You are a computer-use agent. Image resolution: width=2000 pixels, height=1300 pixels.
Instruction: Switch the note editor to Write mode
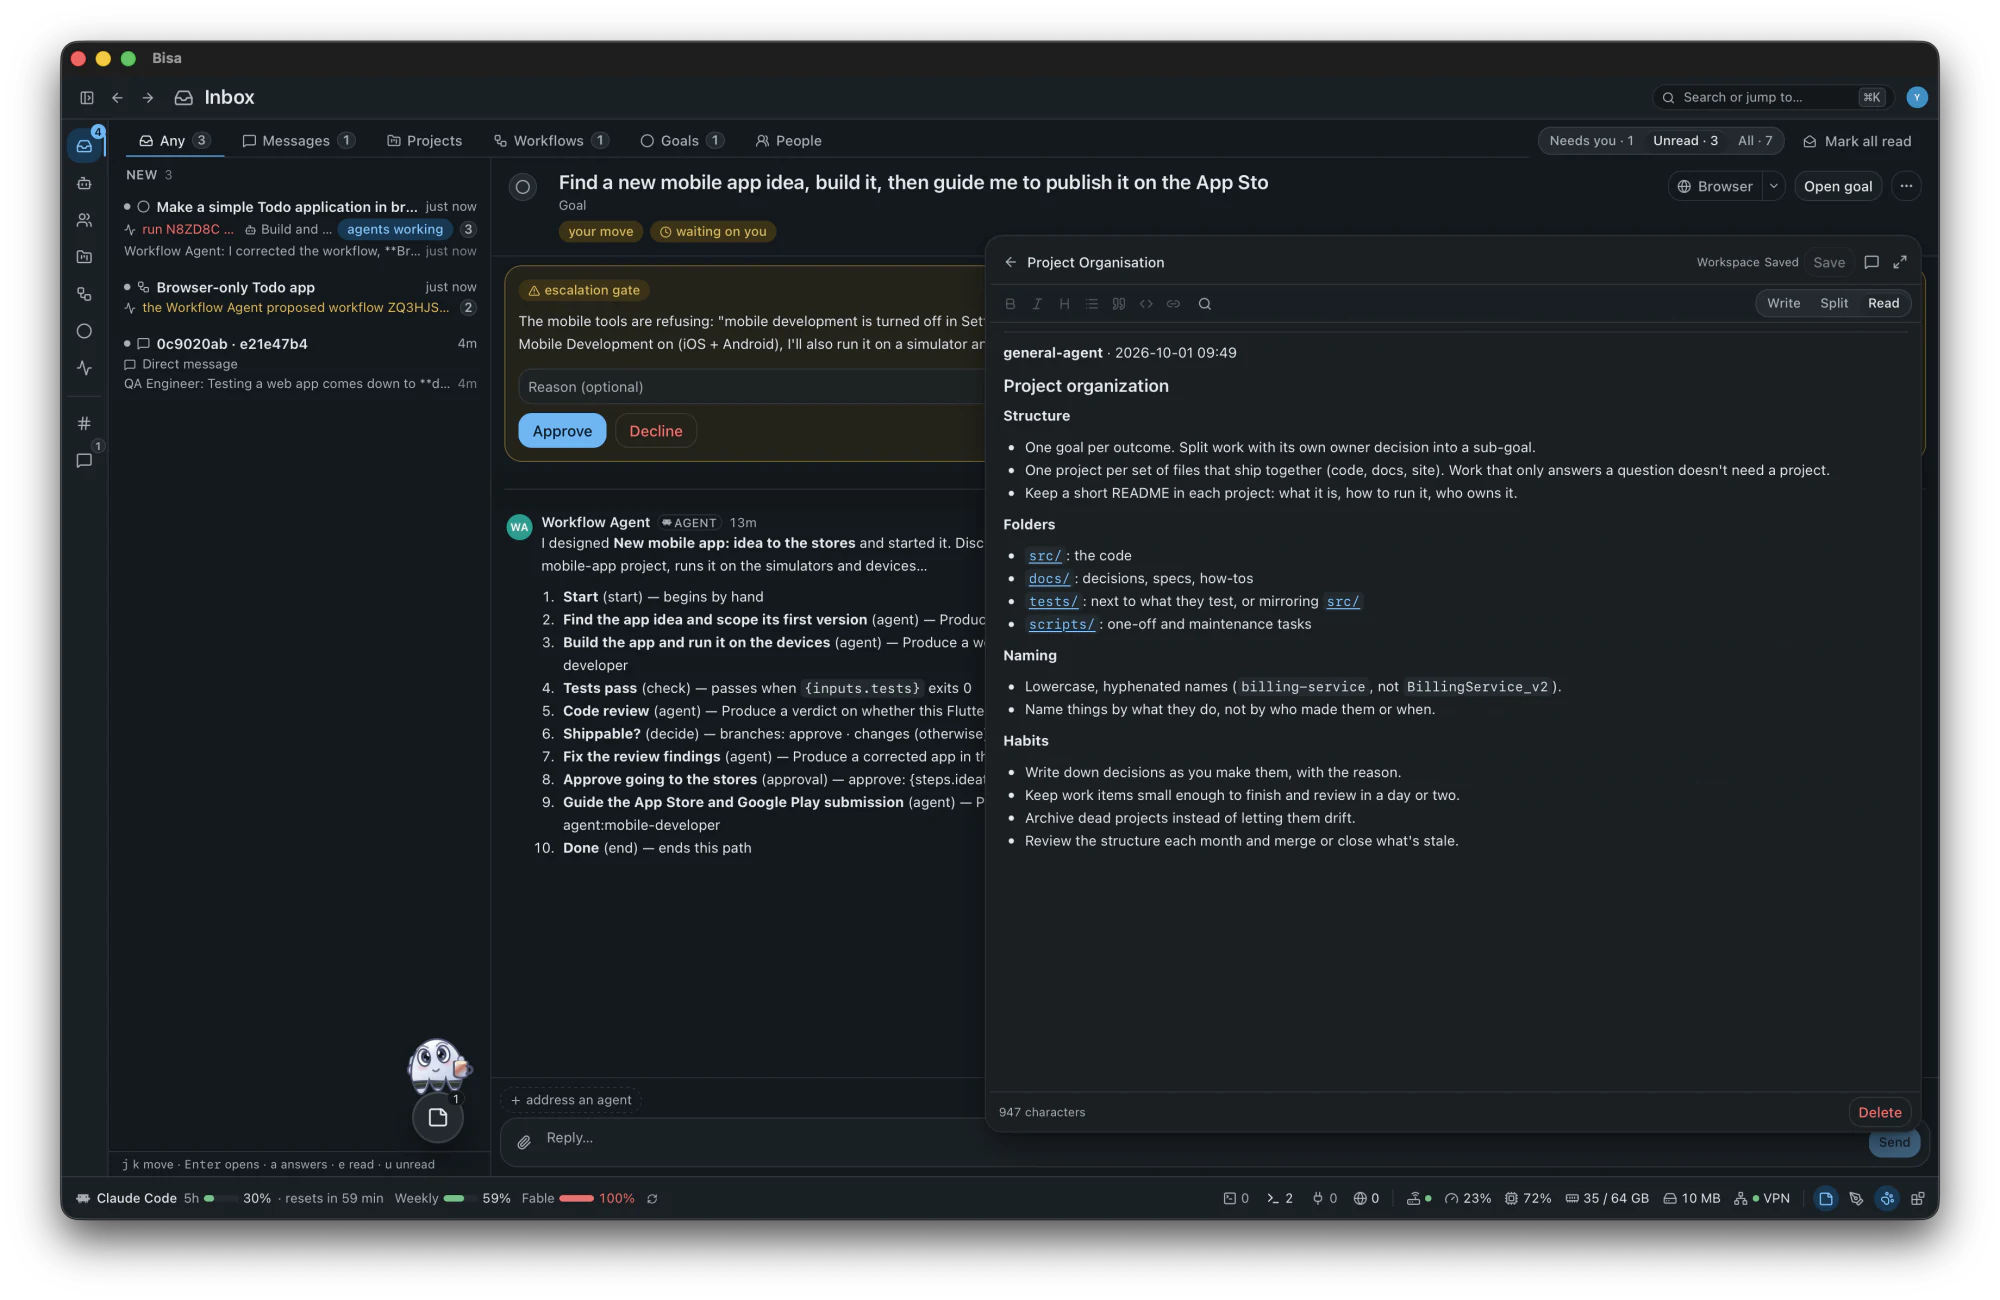tap(1783, 303)
